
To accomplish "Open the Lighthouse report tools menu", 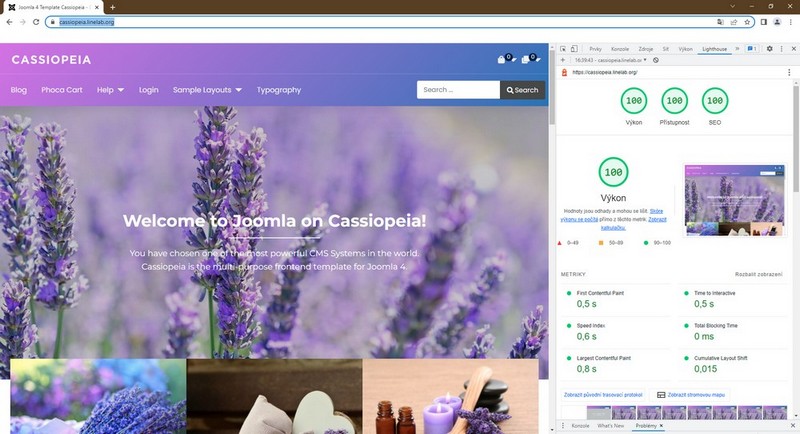I will pos(789,72).
